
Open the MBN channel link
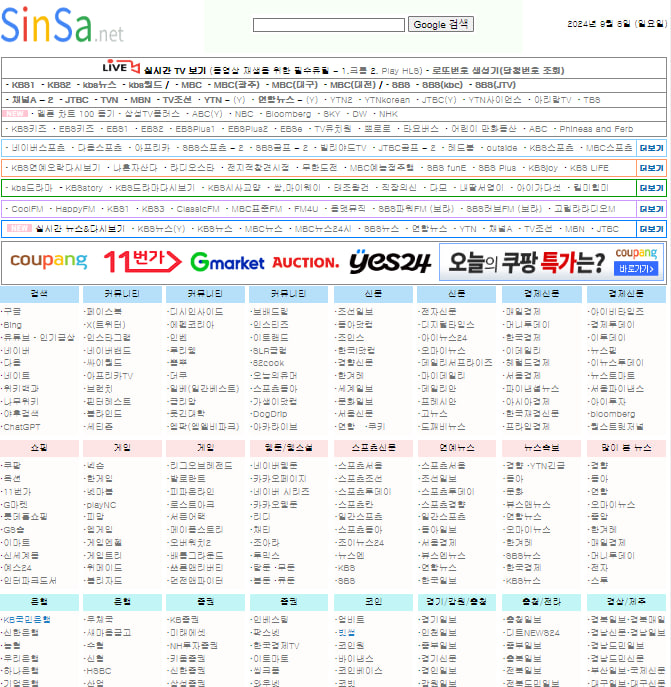coord(140,100)
